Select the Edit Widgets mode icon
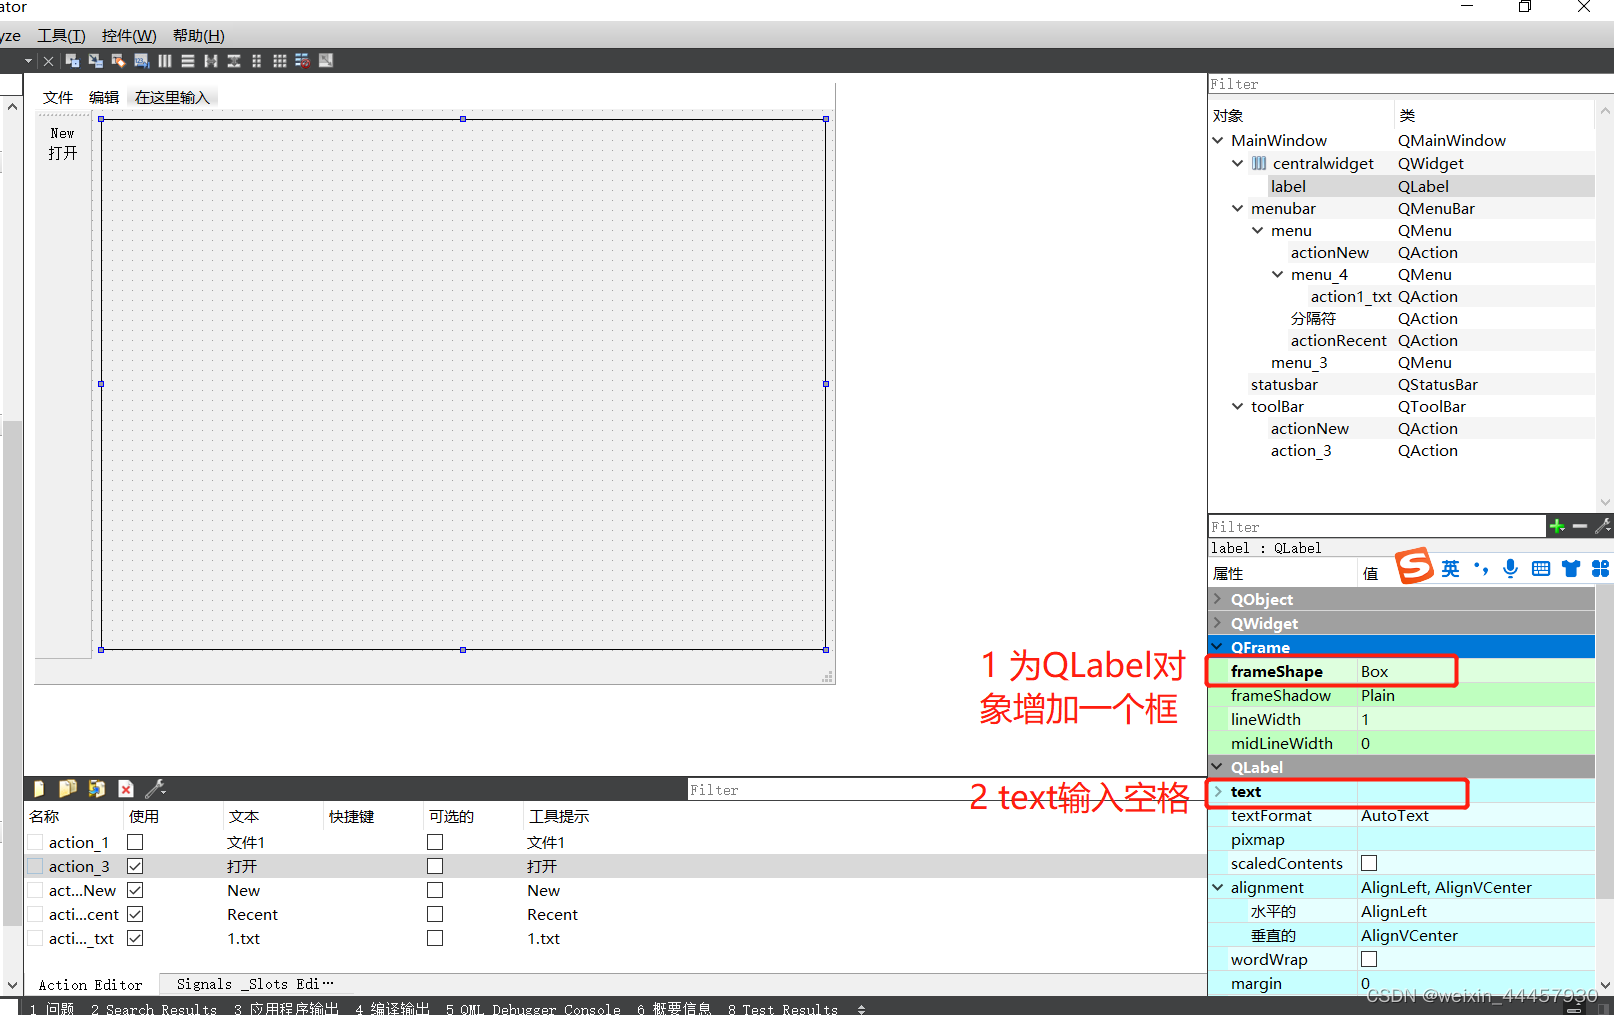 point(72,61)
